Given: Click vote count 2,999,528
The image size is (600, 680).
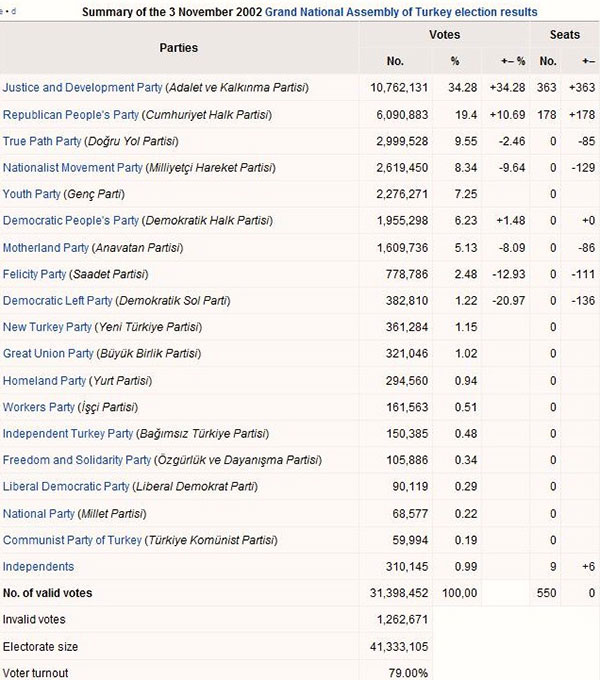Looking at the screenshot, I should 402,141.
